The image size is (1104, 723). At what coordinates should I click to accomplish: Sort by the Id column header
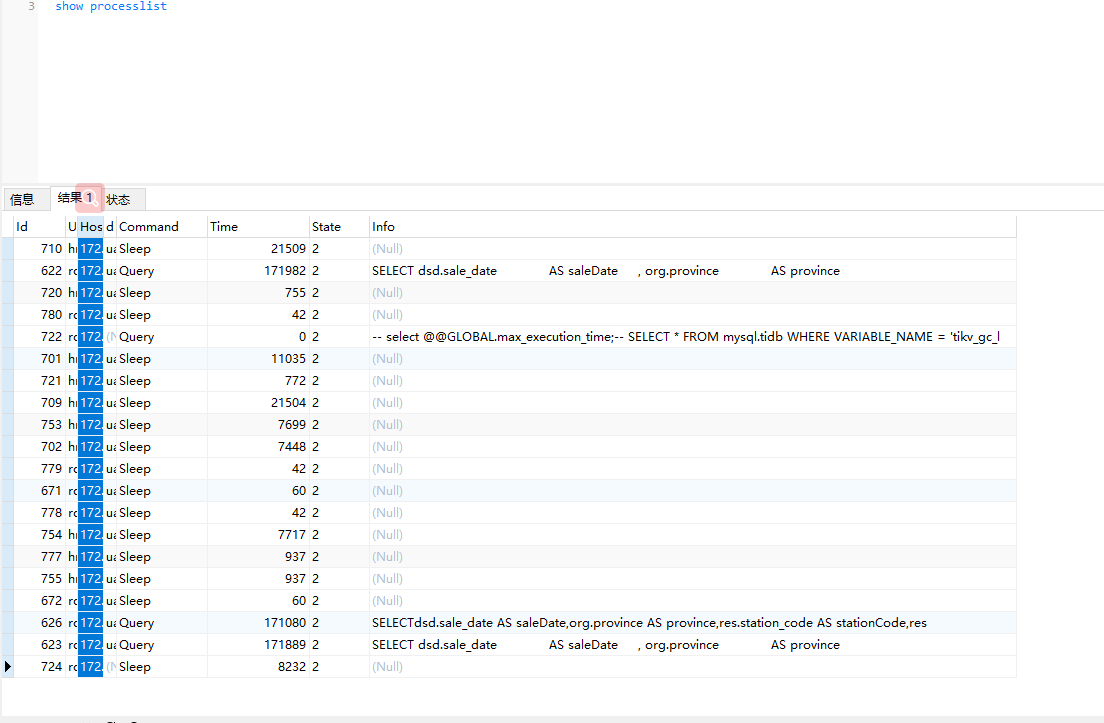(38, 227)
